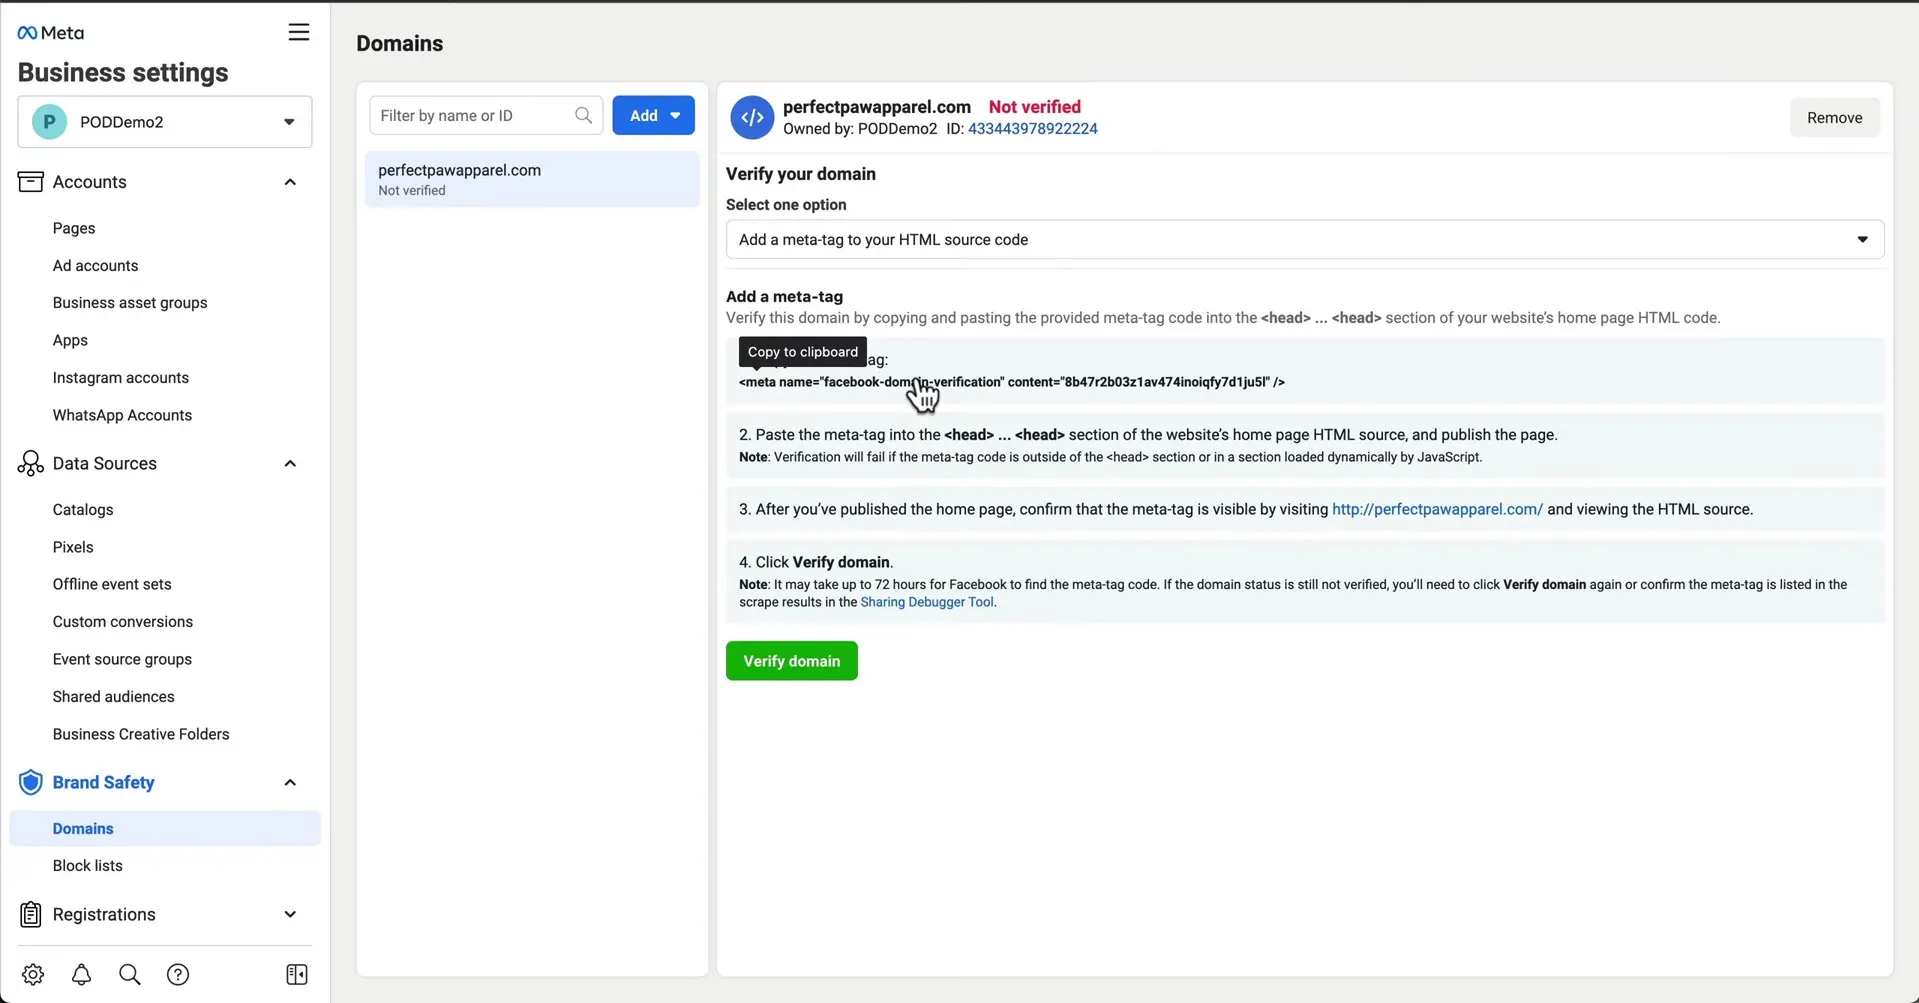Open the PODDemo2 business selector dropdown
The width and height of the screenshot is (1919, 1003).
(x=165, y=122)
